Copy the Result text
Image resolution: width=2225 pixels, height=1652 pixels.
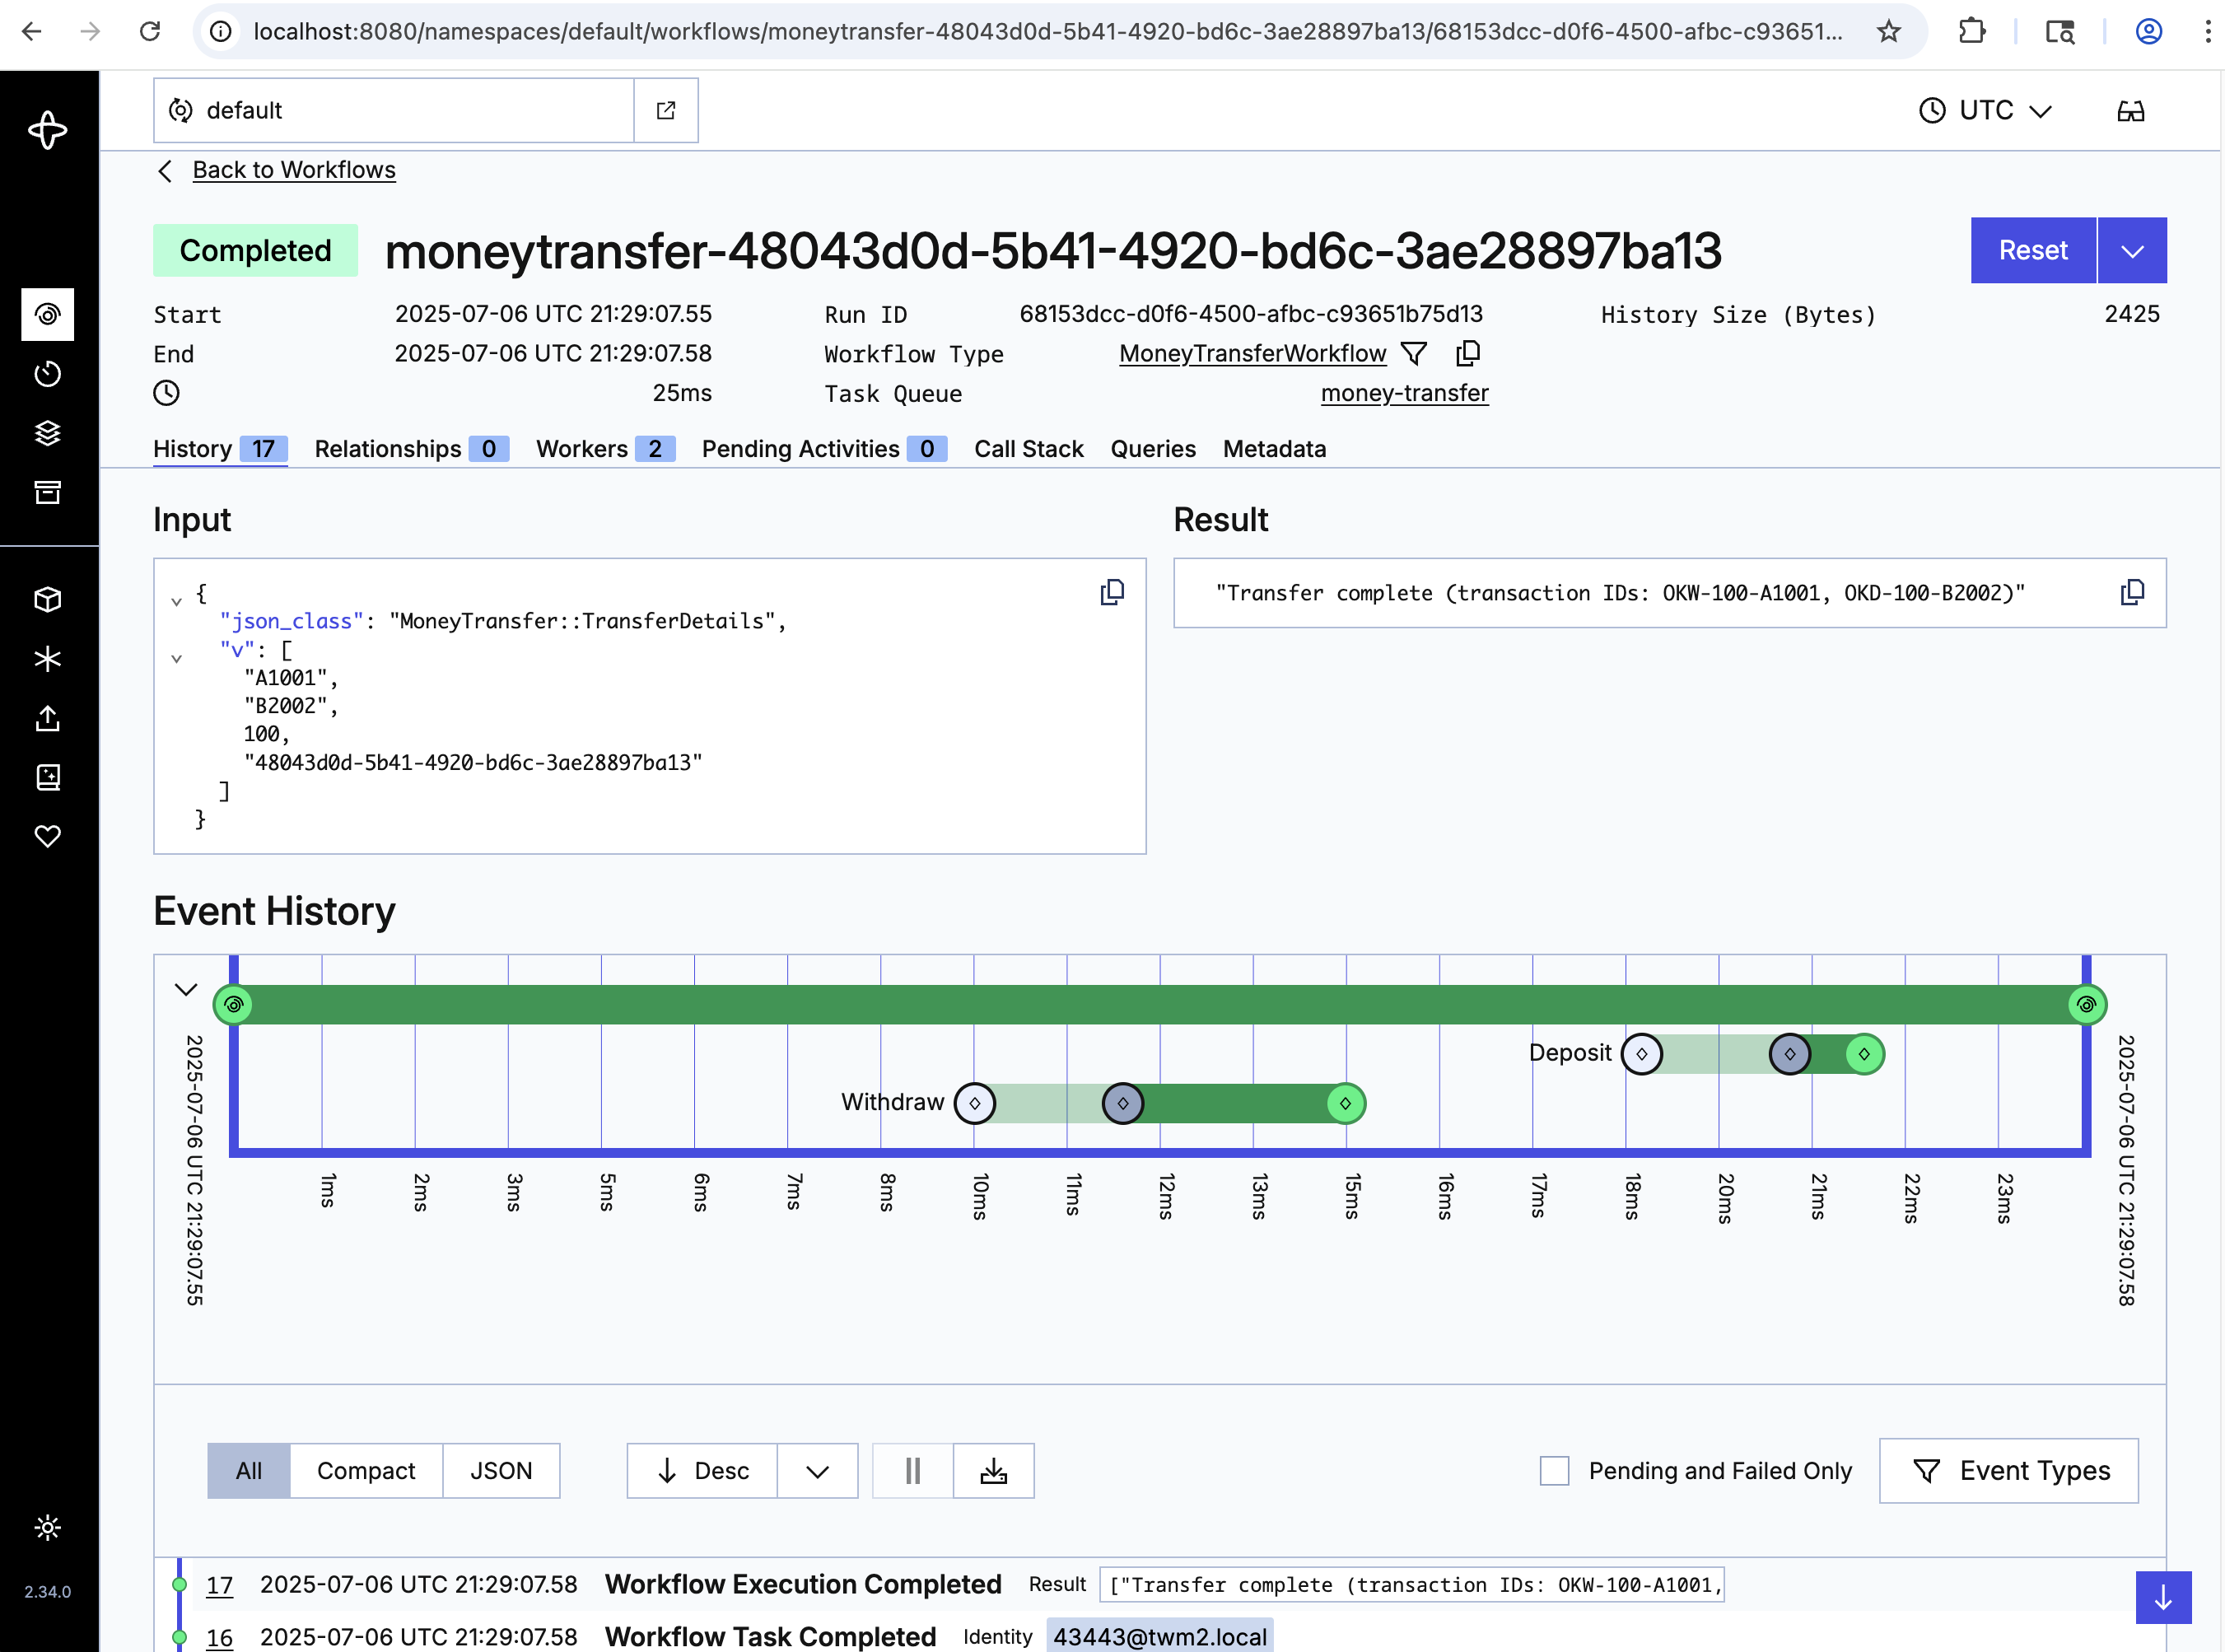[2131, 592]
